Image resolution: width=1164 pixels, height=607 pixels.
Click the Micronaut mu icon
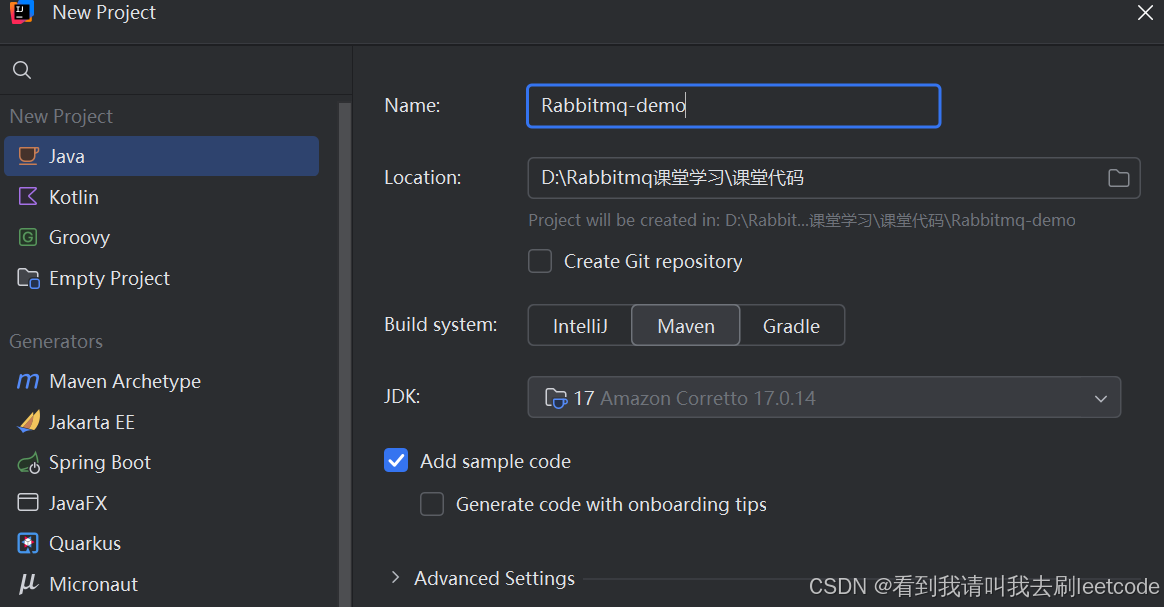[x=28, y=584]
